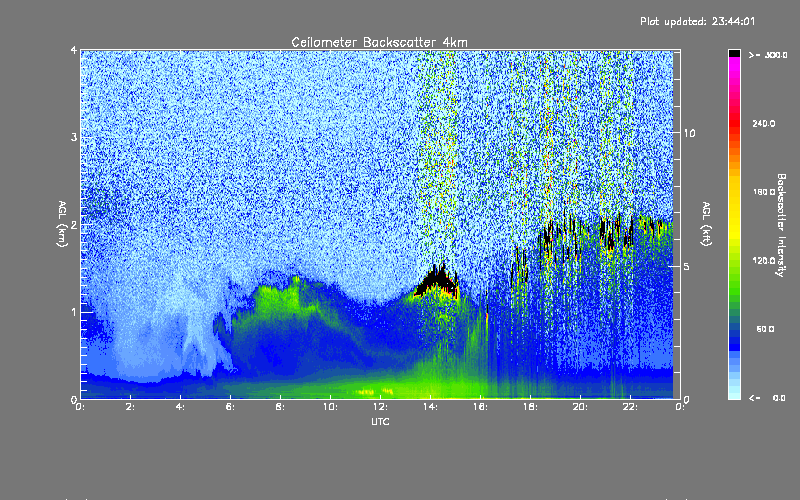Click the "3" tick on the km axis
800x500 pixels.
(74, 137)
